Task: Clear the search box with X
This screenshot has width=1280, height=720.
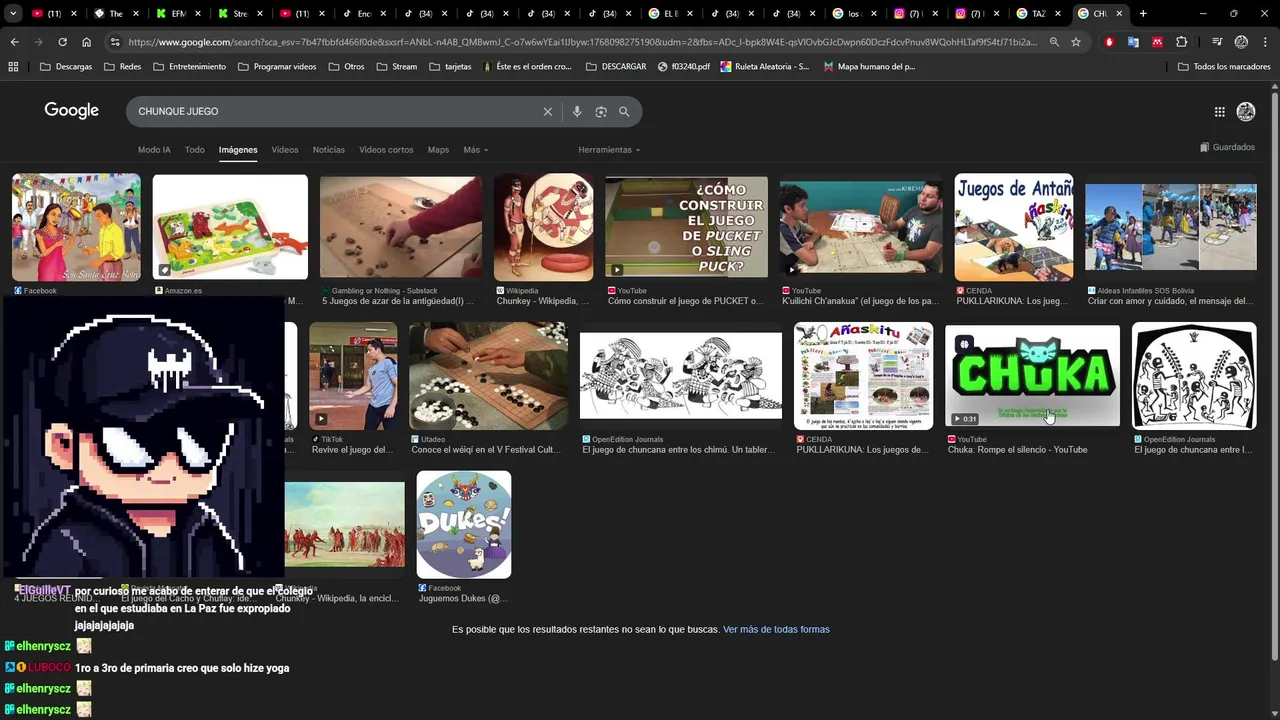Action: tap(547, 111)
